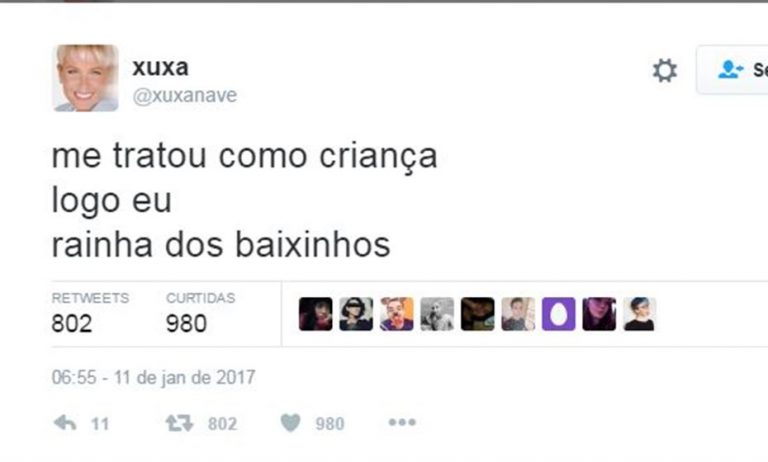Retweet using the retweet arrows icon
Screen dimensions: 768x462
pos(180,423)
